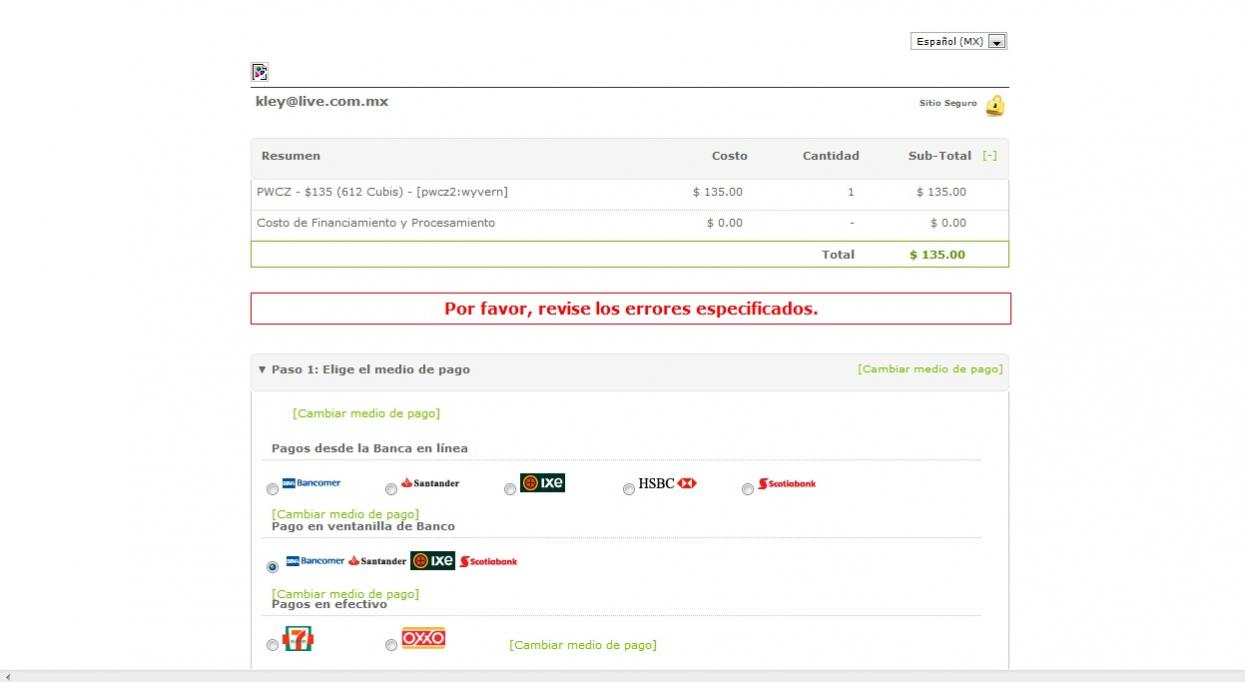Select OXXO cash payment radio button
This screenshot has width=1245, height=682.
391,645
